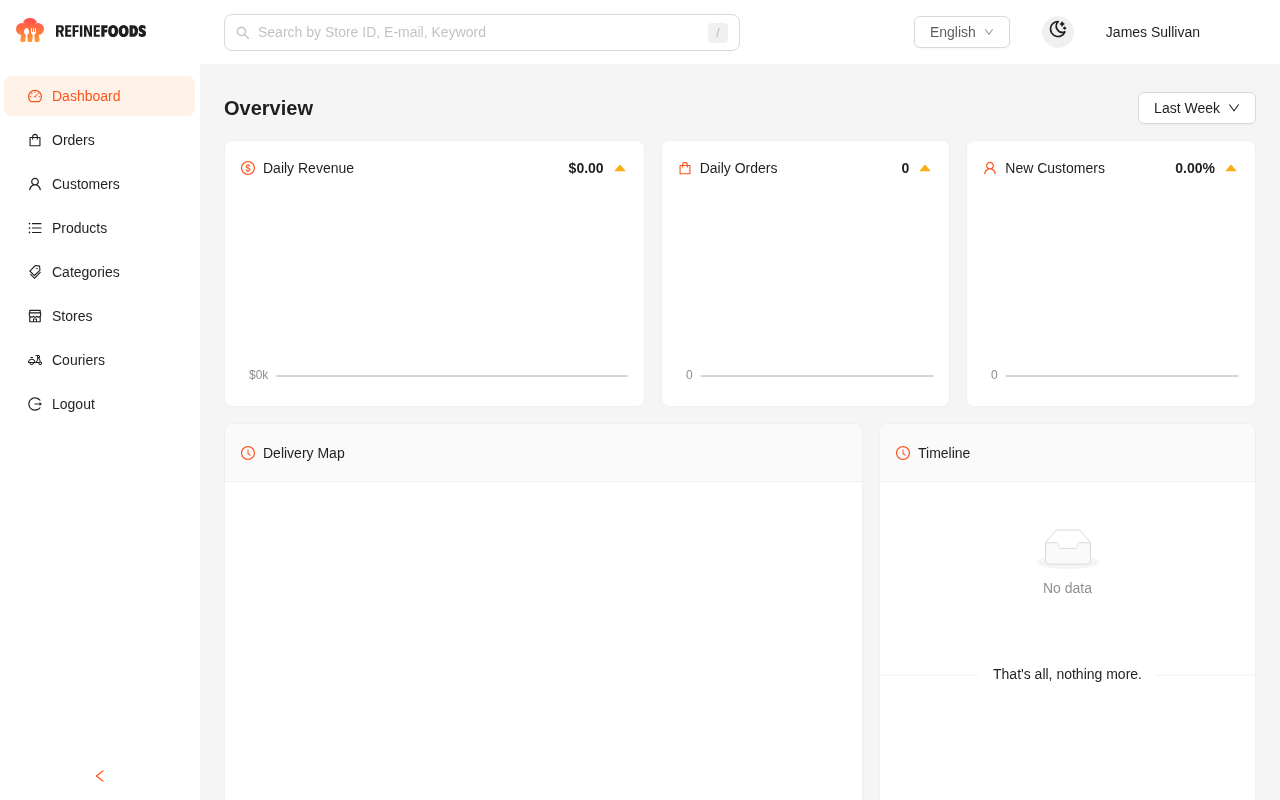Open the Orders menu item
The image size is (1280, 800).
coord(73,140)
